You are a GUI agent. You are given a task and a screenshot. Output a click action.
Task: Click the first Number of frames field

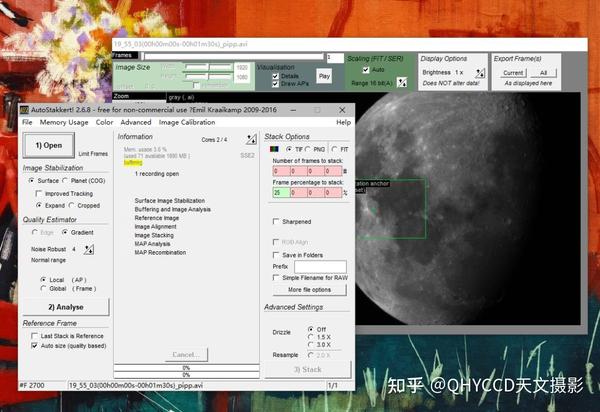pos(282,171)
